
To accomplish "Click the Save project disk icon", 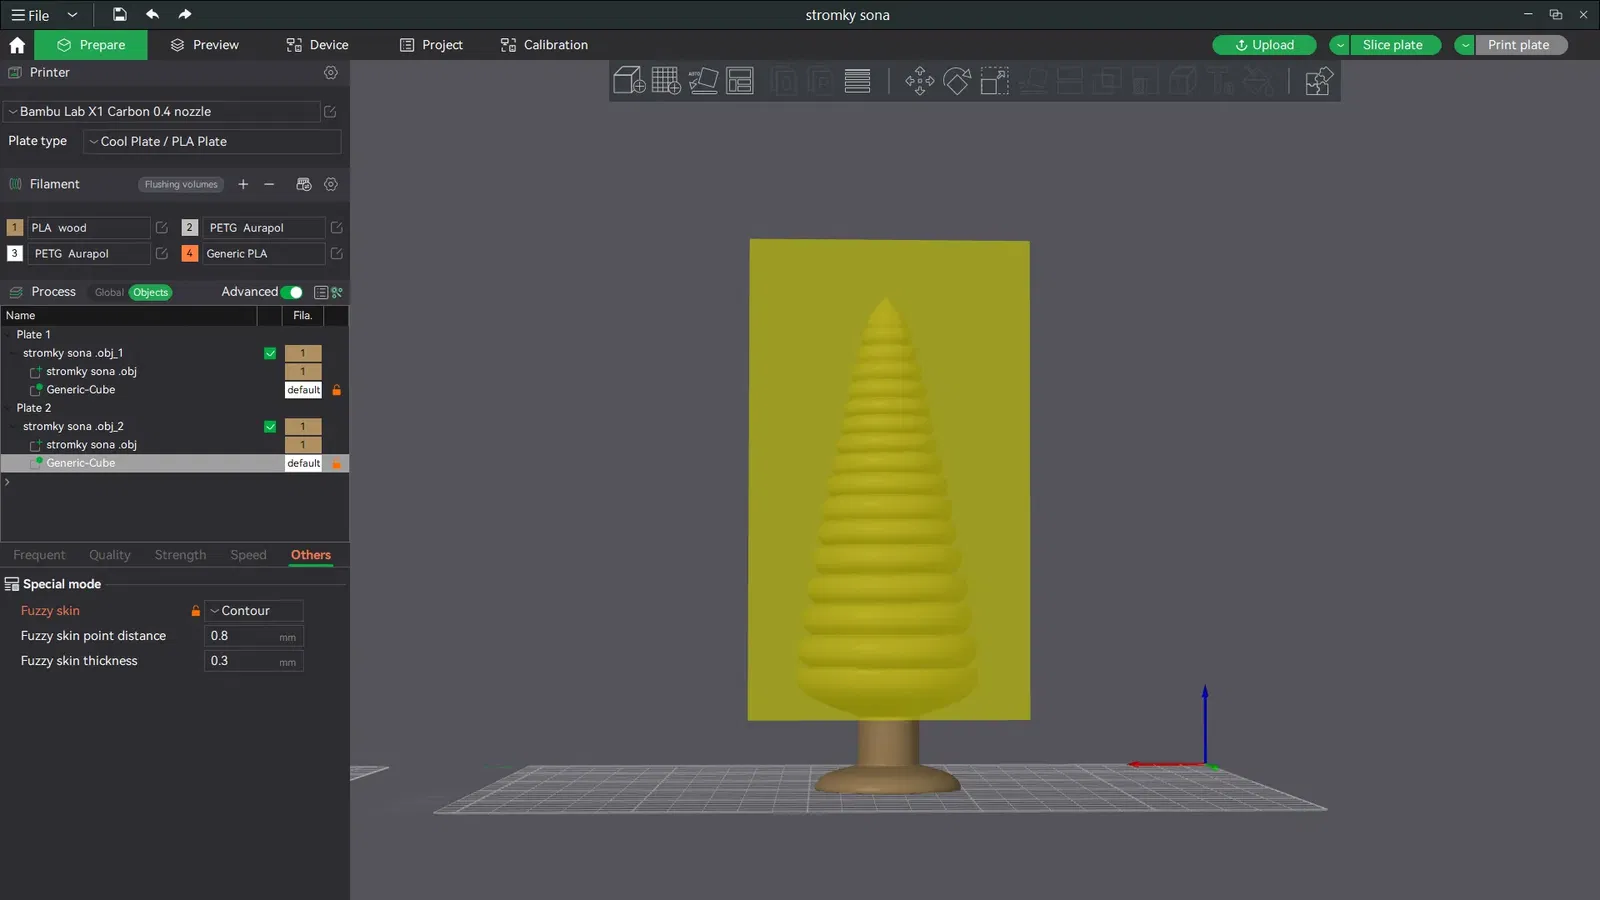I will (x=119, y=14).
